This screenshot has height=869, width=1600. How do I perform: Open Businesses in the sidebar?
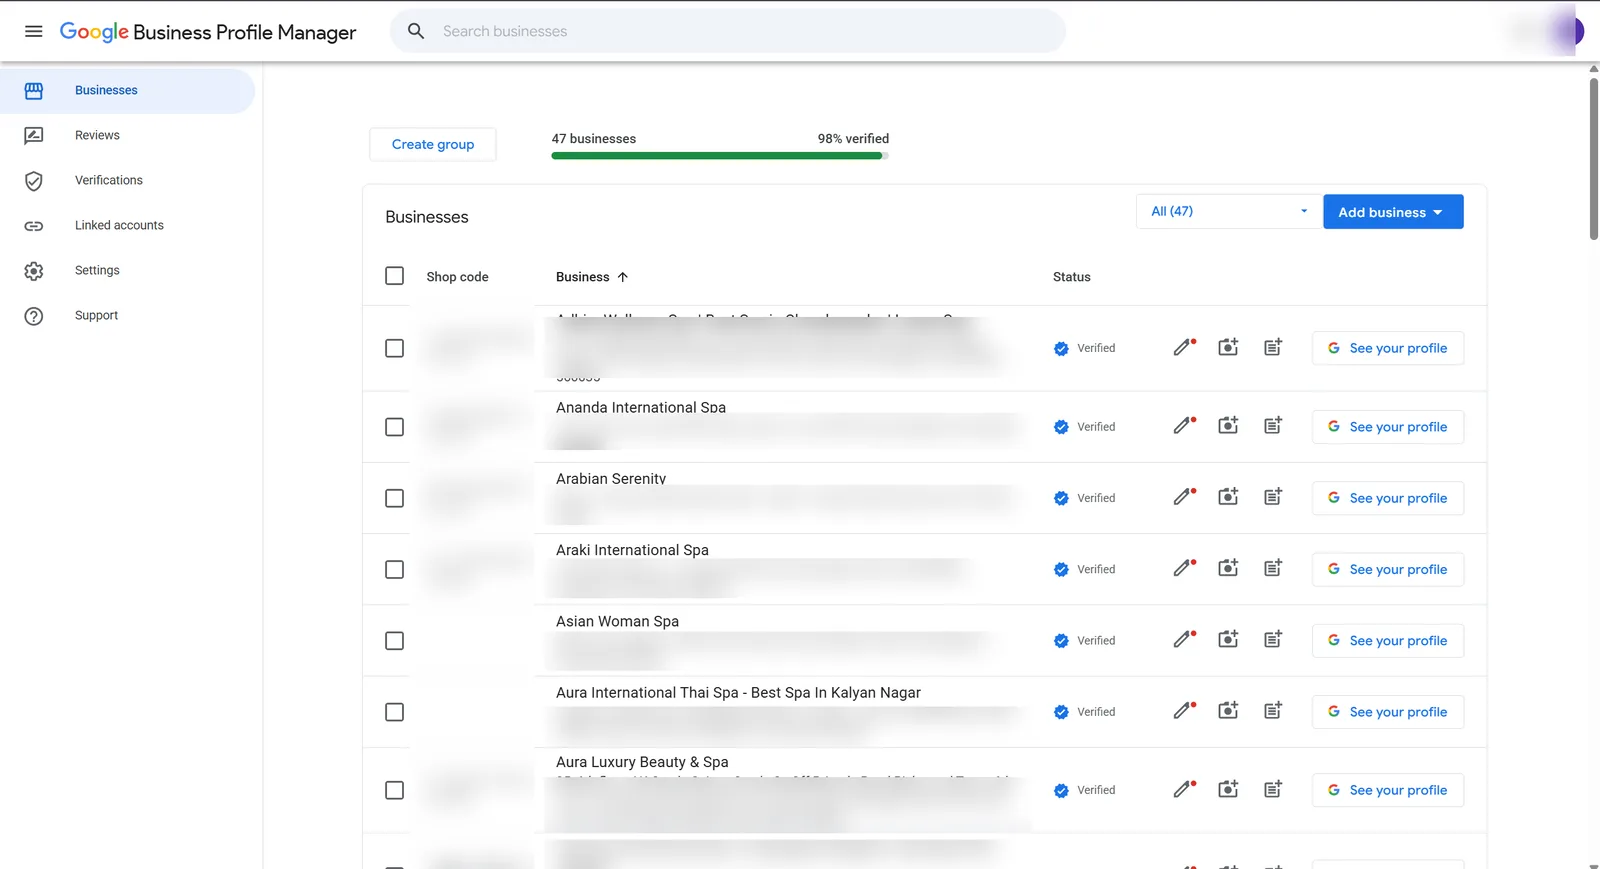127,91
